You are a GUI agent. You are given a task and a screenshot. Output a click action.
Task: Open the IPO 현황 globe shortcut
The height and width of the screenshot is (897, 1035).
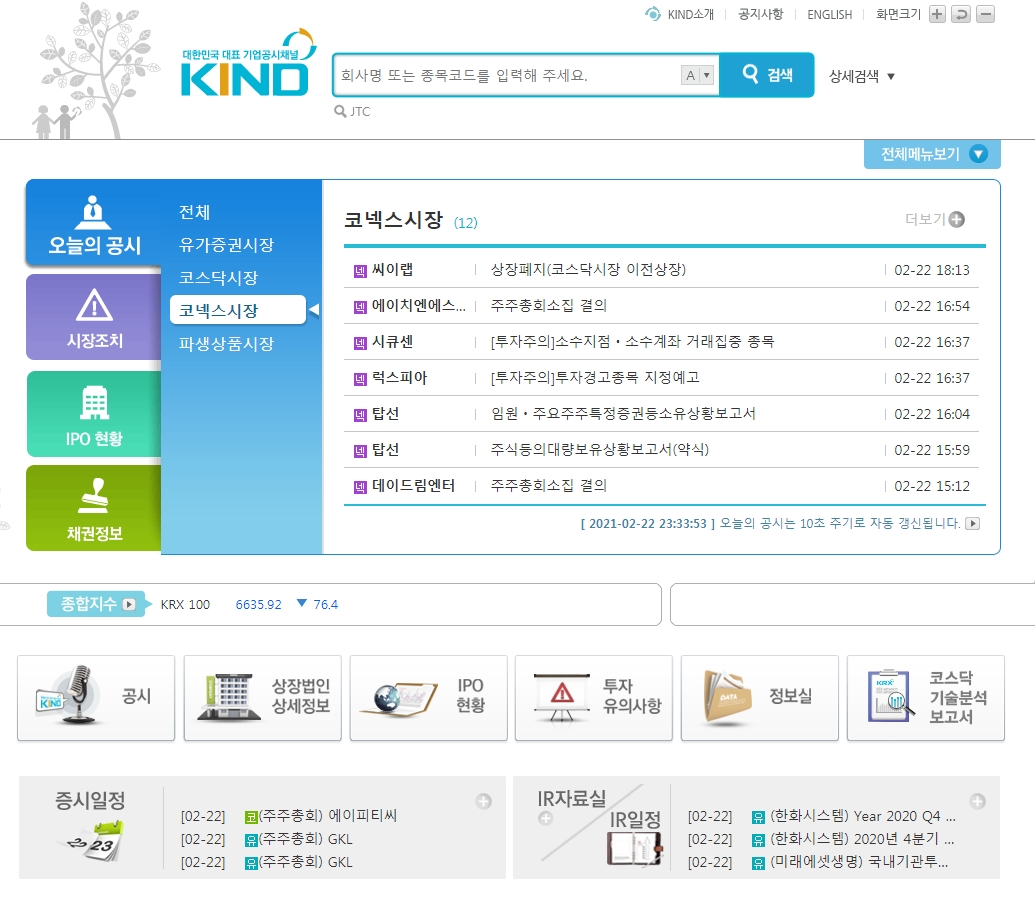coord(428,698)
